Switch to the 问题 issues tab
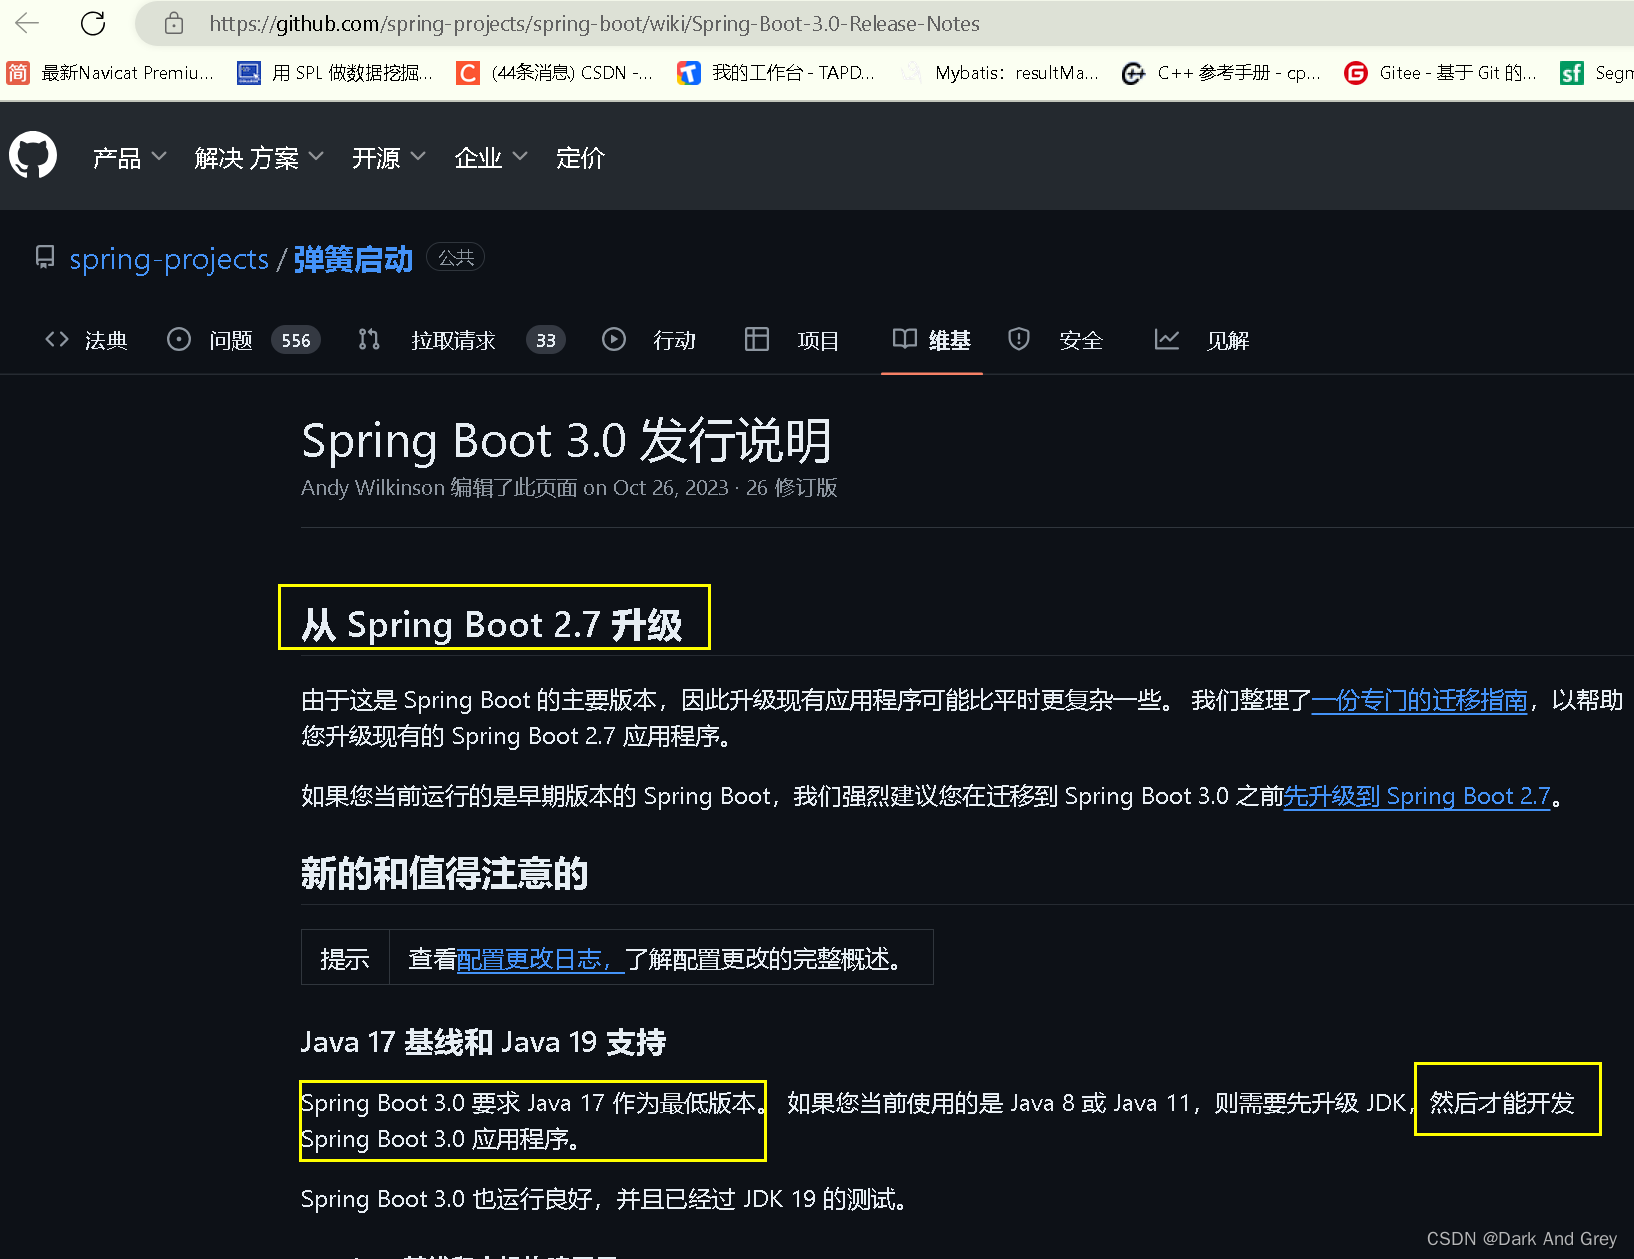This screenshot has width=1634, height=1259. coord(243,340)
